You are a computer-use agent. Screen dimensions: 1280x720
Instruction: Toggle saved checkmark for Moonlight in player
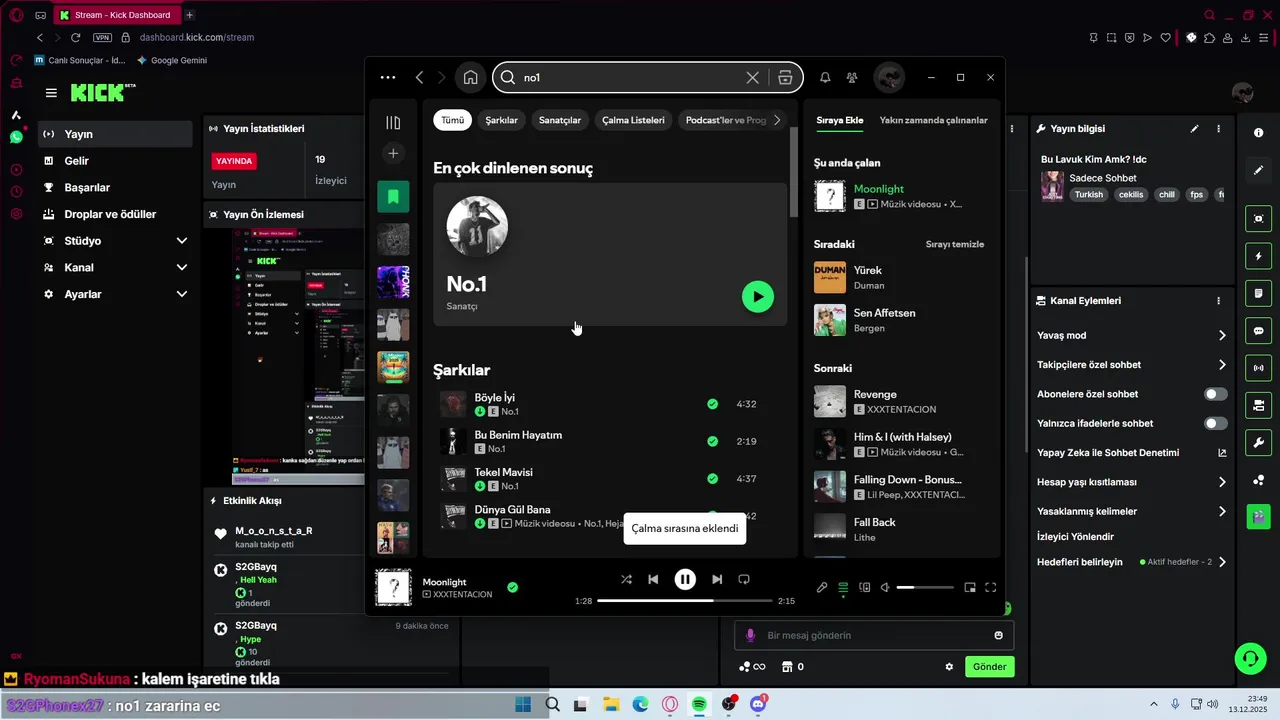click(x=512, y=587)
